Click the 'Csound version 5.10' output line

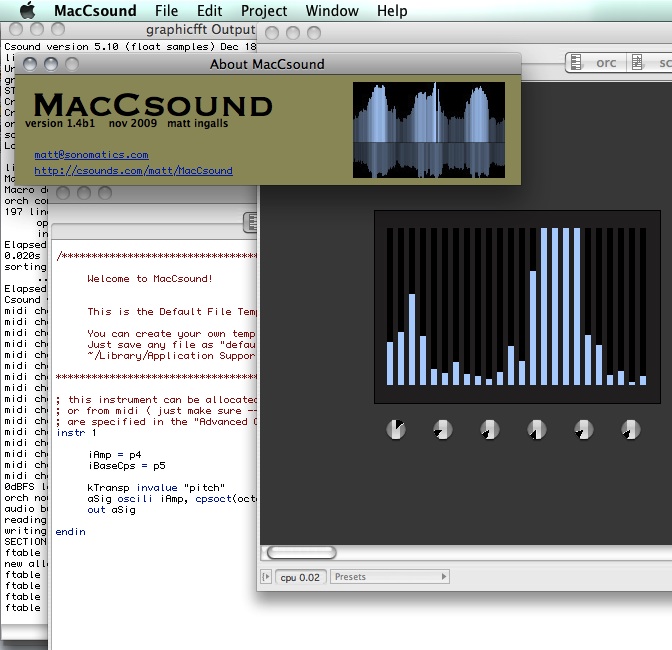tap(130, 46)
